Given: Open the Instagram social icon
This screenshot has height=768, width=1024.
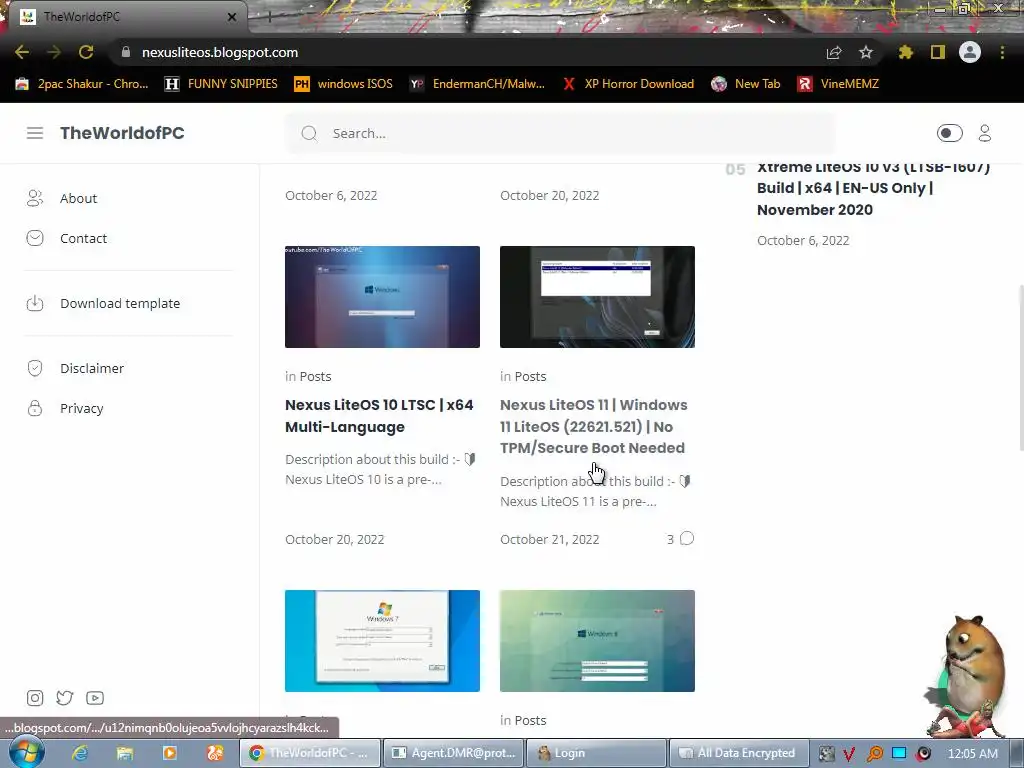Looking at the screenshot, I should click(x=35, y=698).
